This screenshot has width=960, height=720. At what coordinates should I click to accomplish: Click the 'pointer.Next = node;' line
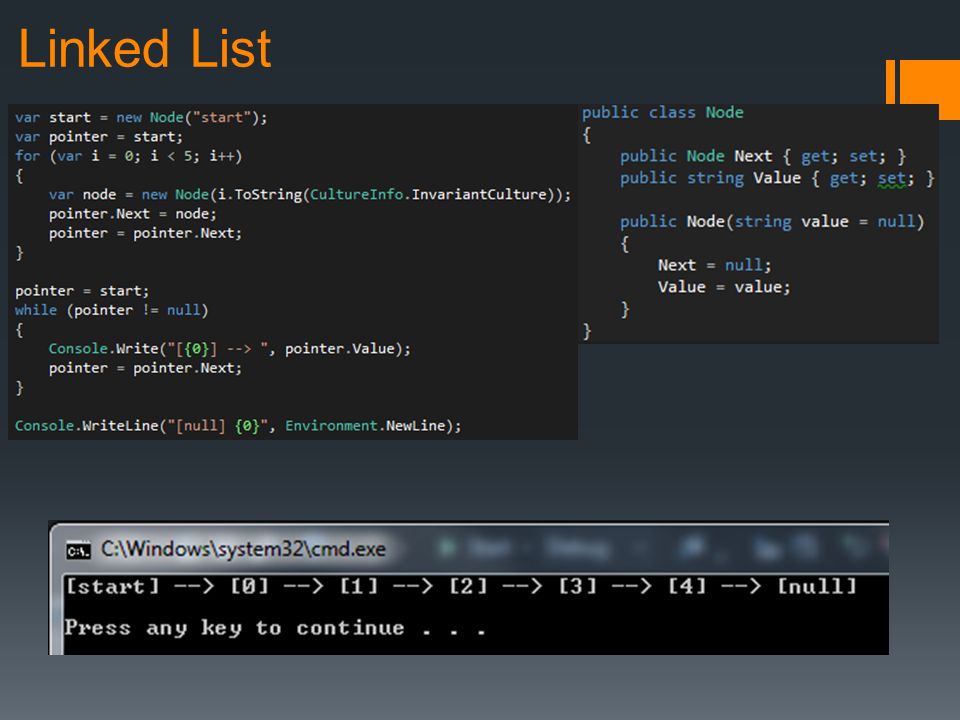click(132, 214)
